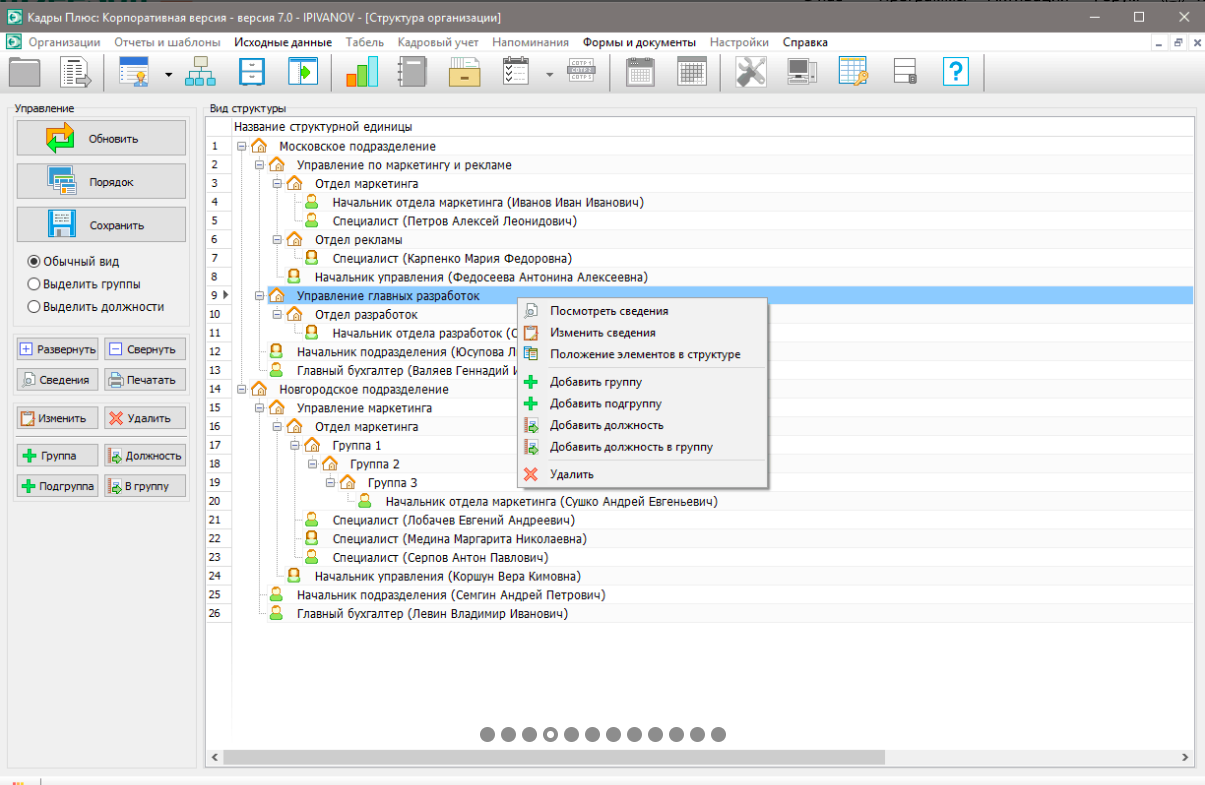Click the В группу button
Viewport: 1205px width, 785px height.
[x=145, y=486]
